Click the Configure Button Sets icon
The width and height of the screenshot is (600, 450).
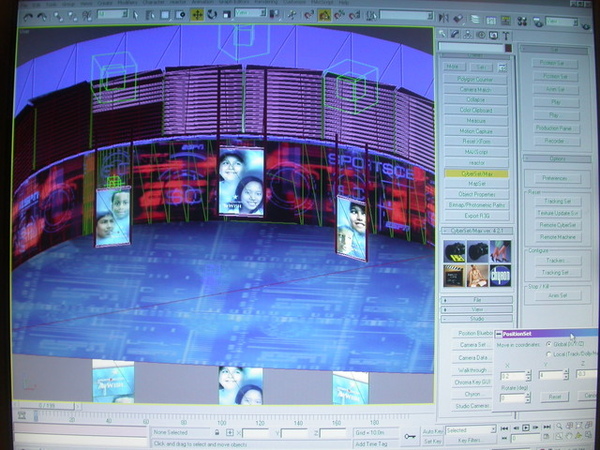502,68
